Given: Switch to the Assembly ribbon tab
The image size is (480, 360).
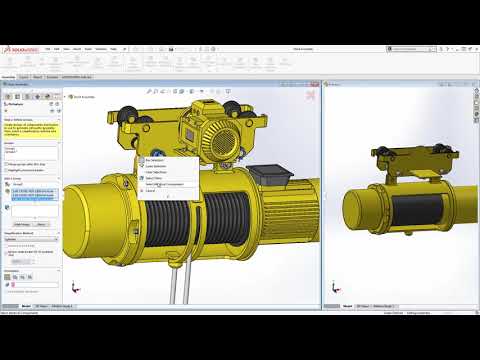Looking at the screenshot, I should tap(8, 77).
